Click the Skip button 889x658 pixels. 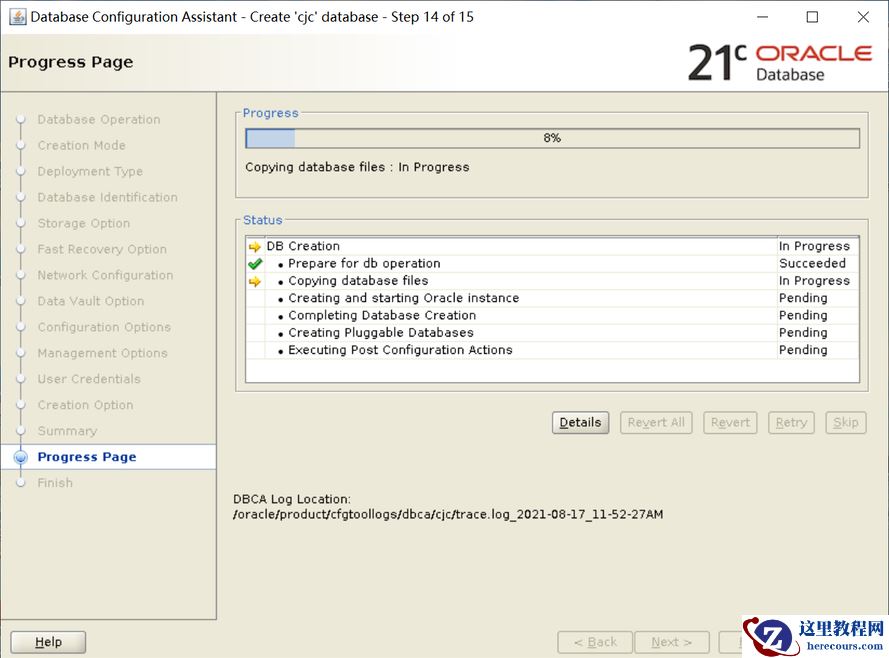[845, 423]
